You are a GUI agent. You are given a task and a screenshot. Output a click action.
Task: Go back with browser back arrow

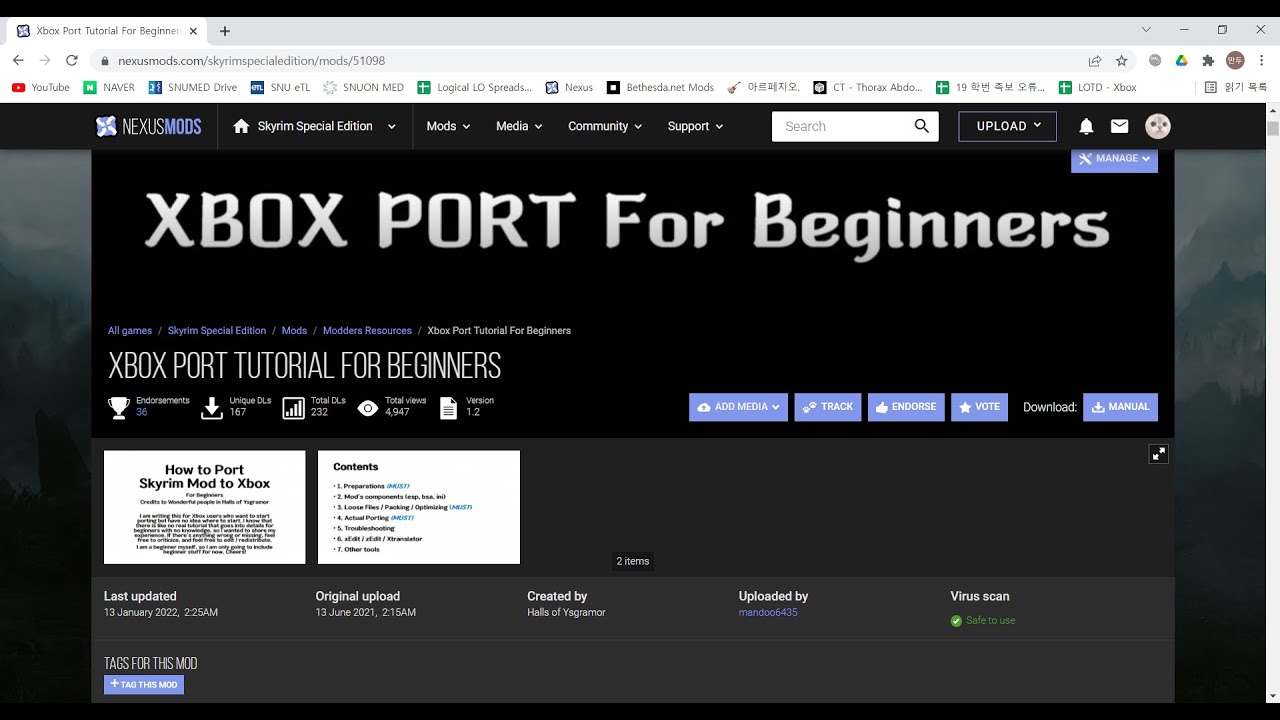18,60
